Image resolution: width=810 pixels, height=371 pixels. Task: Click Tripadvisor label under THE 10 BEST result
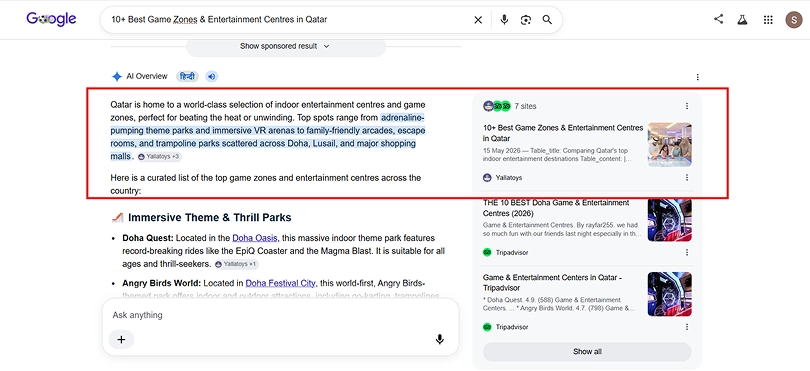coord(511,253)
